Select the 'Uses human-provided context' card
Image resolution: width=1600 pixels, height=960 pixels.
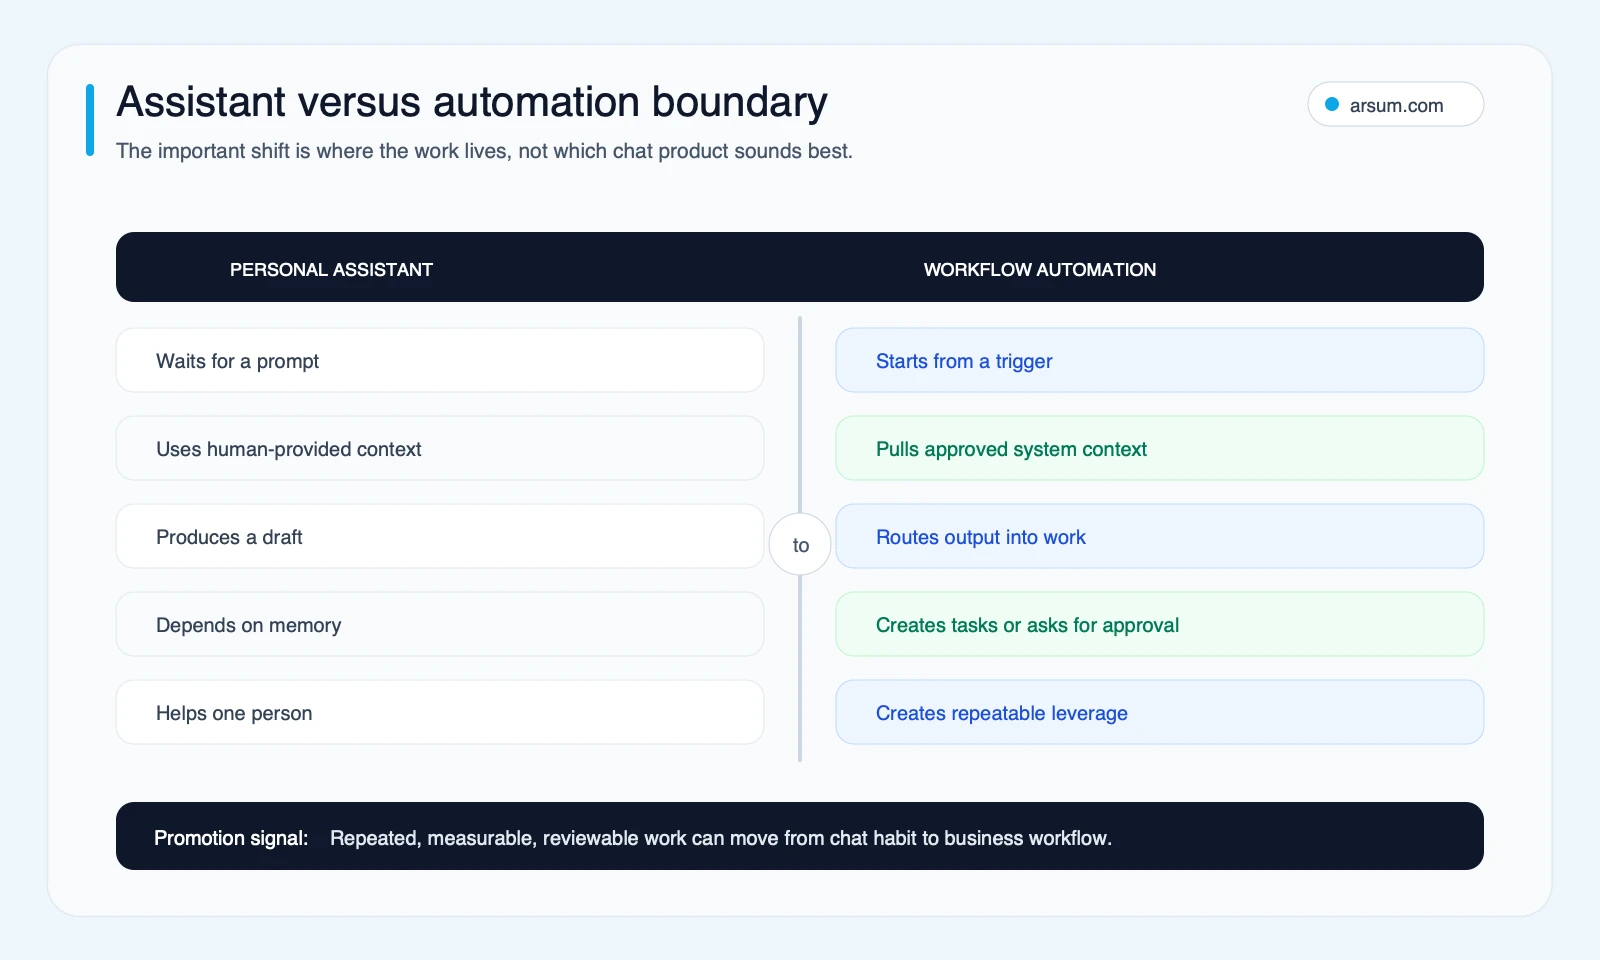click(440, 448)
